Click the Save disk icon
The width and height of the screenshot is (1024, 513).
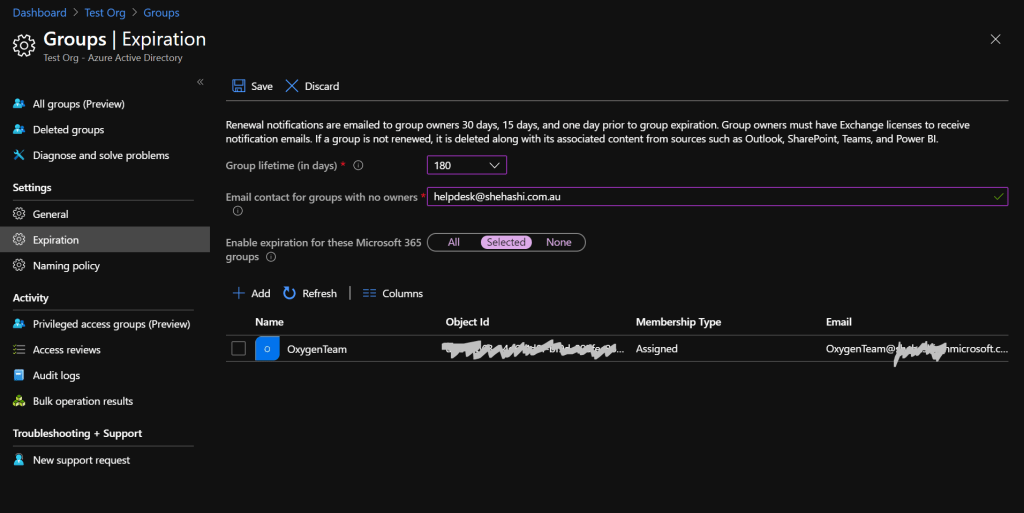pos(239,86)
